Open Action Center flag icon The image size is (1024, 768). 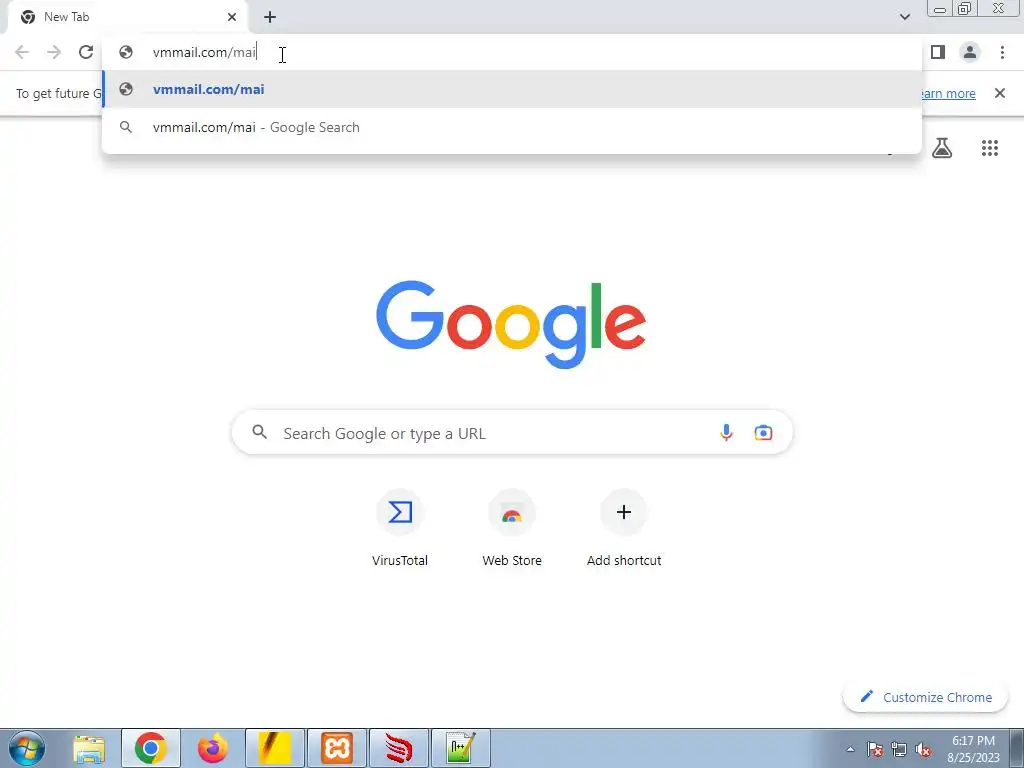coord(874,749)
